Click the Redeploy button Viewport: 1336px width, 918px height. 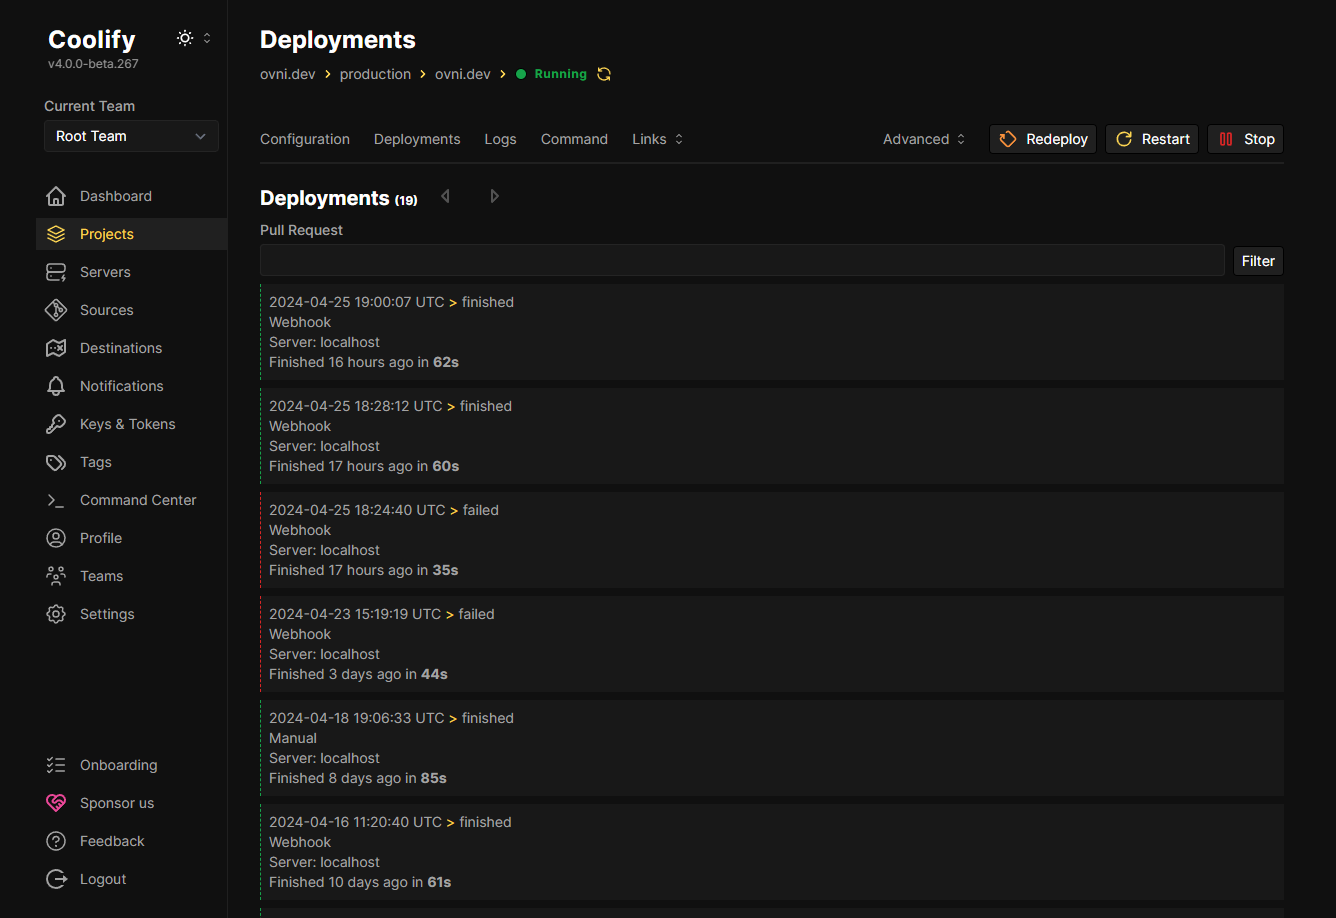(x=1043, y=139)
